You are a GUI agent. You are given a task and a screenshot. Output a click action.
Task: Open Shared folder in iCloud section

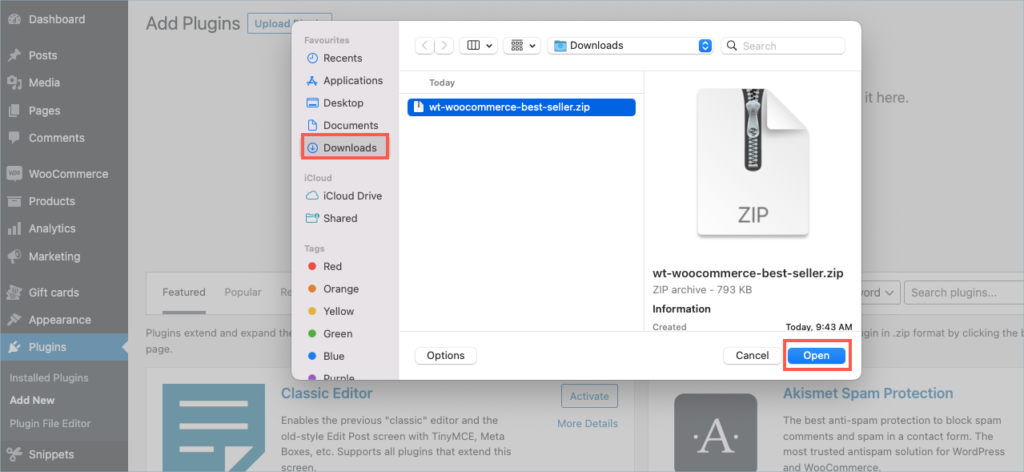[x=331, y=218]
